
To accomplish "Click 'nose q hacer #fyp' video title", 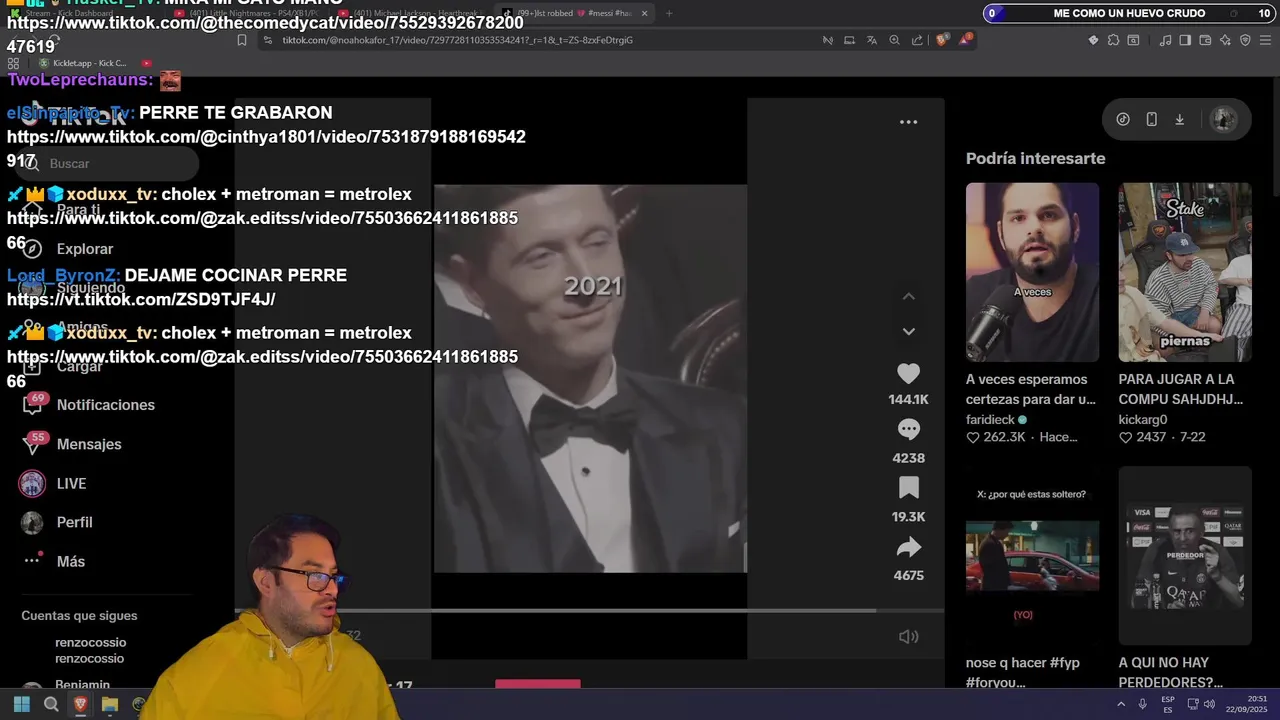I will (x=1022, y=672).
